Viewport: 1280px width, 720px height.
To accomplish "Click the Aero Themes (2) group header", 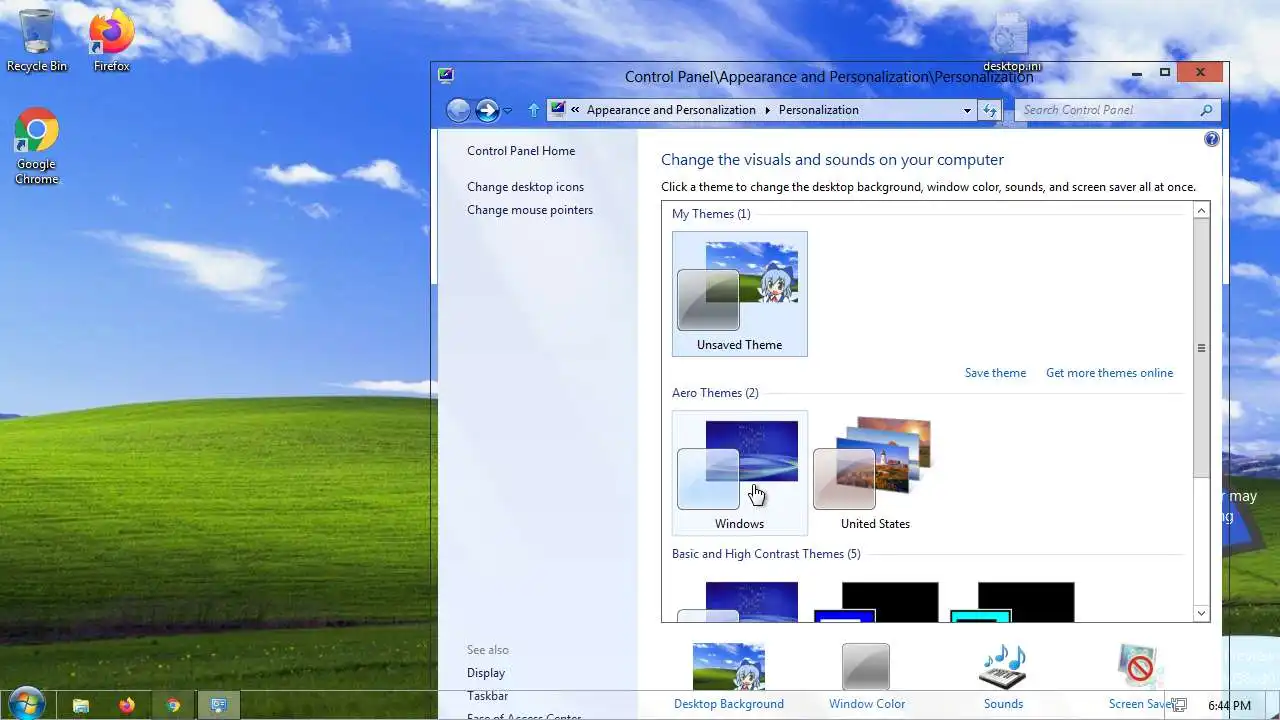I will tap(715, 393).
